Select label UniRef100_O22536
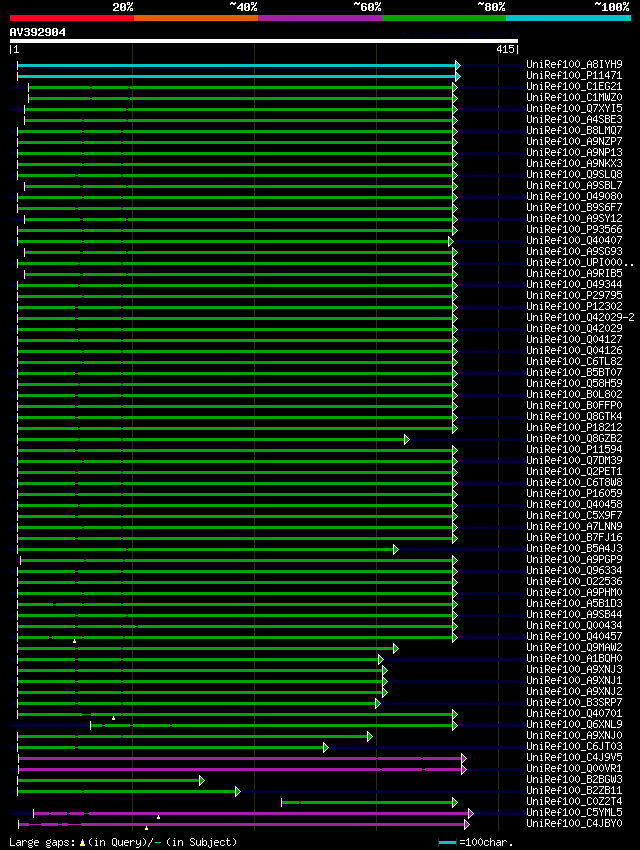The width and height of the screenshot is (640, 850). click(574, 581)
